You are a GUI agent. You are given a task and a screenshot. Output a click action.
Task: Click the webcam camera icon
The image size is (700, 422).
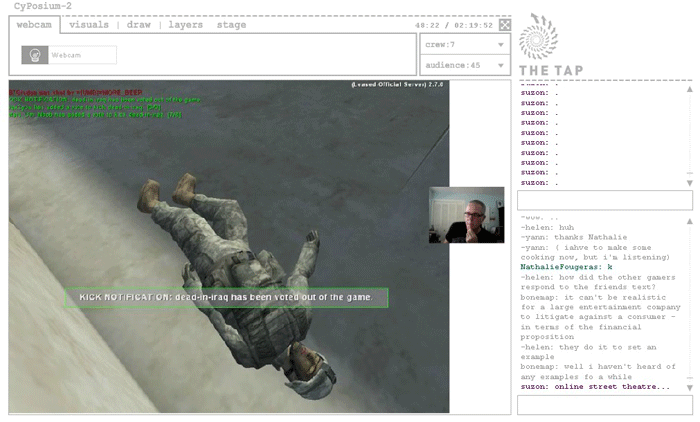coord(35,55)
